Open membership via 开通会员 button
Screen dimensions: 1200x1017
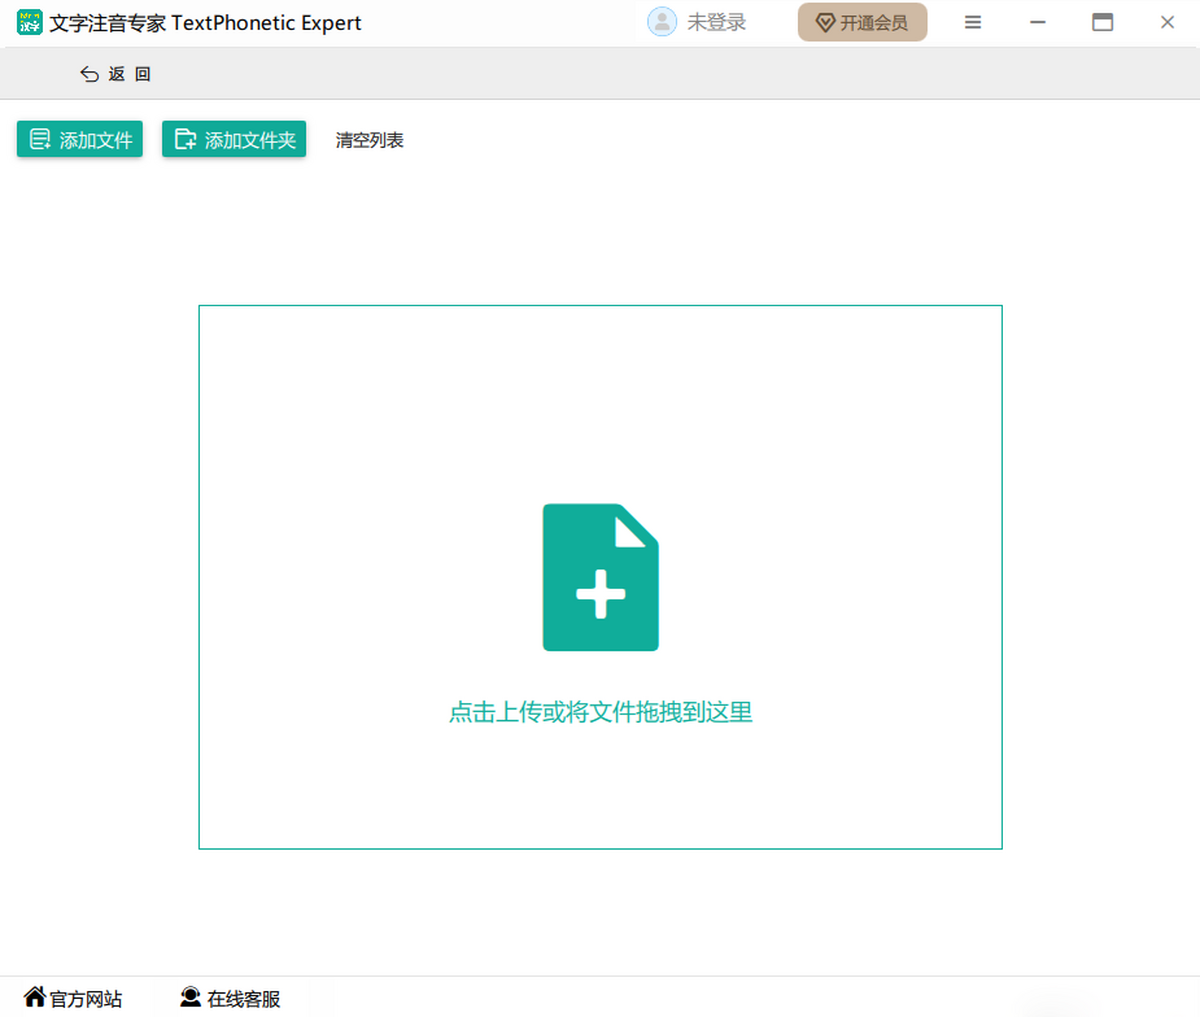coord(862,22)
